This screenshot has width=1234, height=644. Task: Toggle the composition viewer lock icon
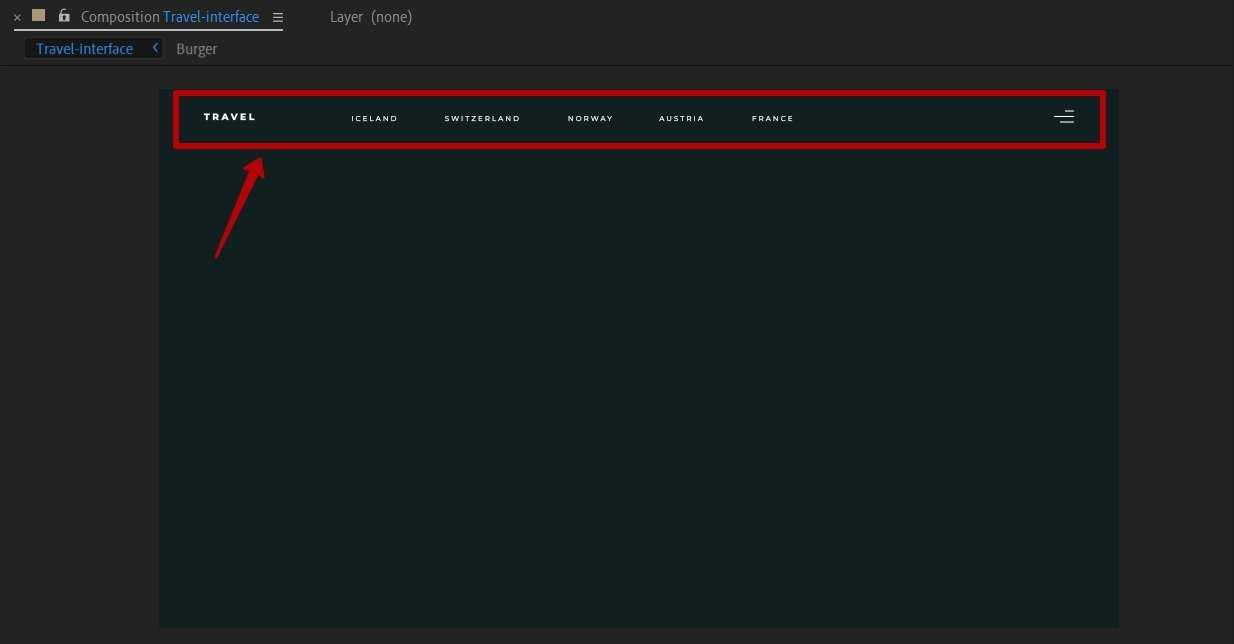(x=64, y=16)
